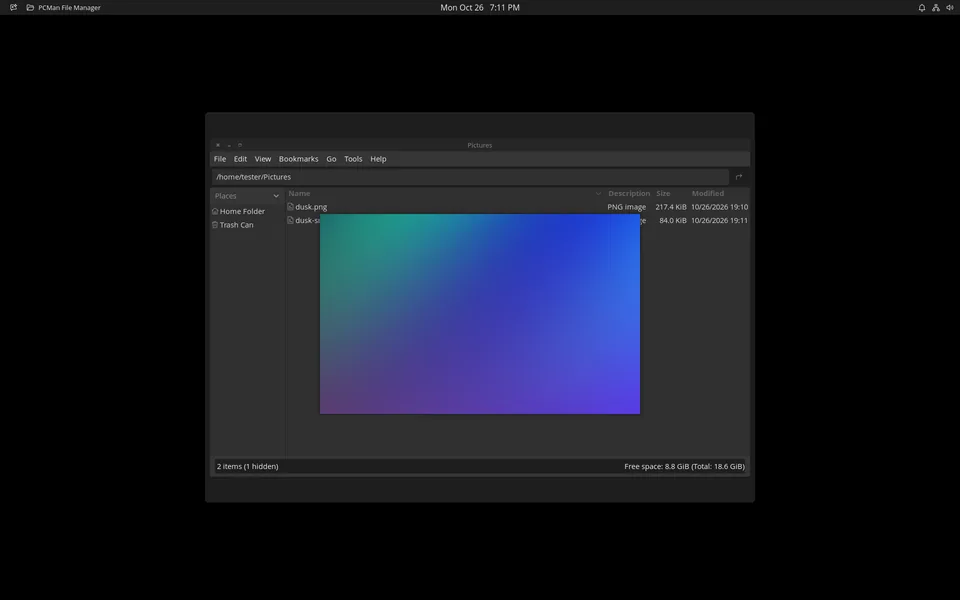Click the file icon next to dusk.png
The image size is (960, 600).
click(290, 207)
